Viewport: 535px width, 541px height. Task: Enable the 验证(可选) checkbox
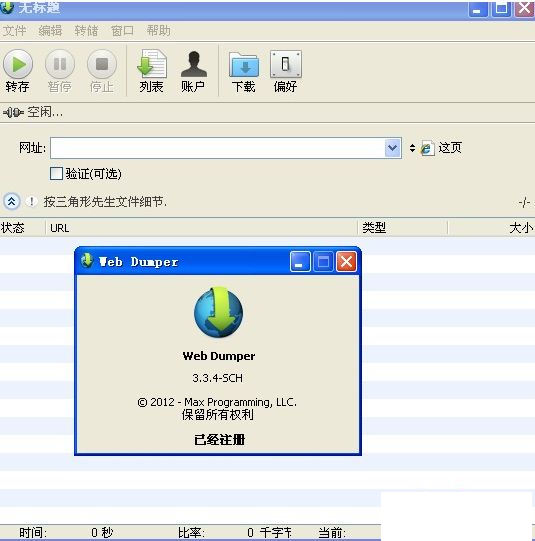point(56,174)
